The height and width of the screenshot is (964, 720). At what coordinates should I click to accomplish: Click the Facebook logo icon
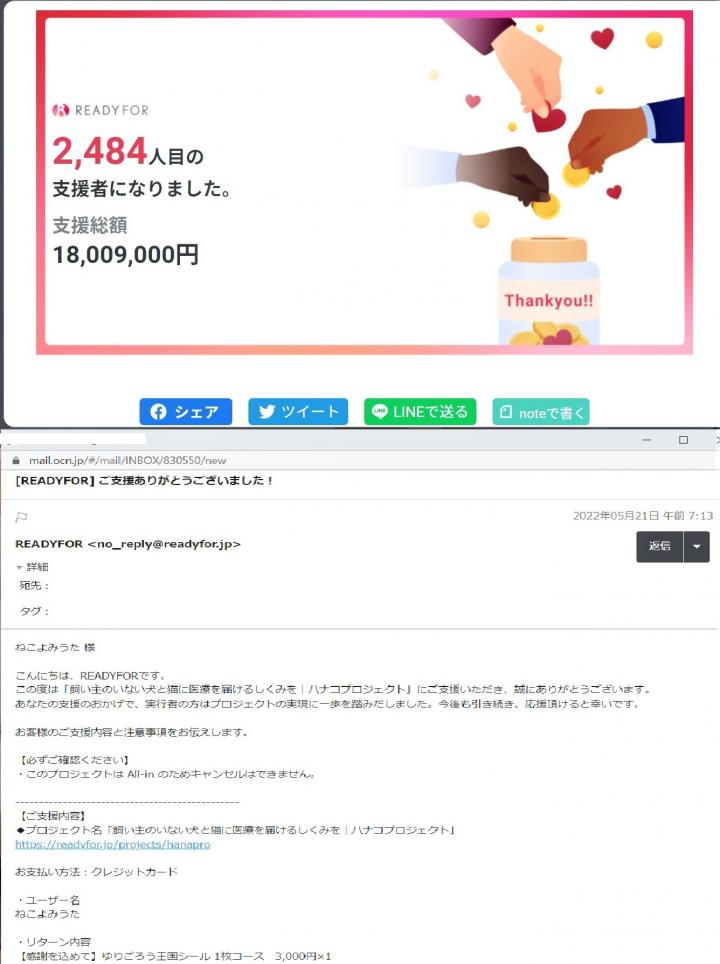tap(158, 412)
